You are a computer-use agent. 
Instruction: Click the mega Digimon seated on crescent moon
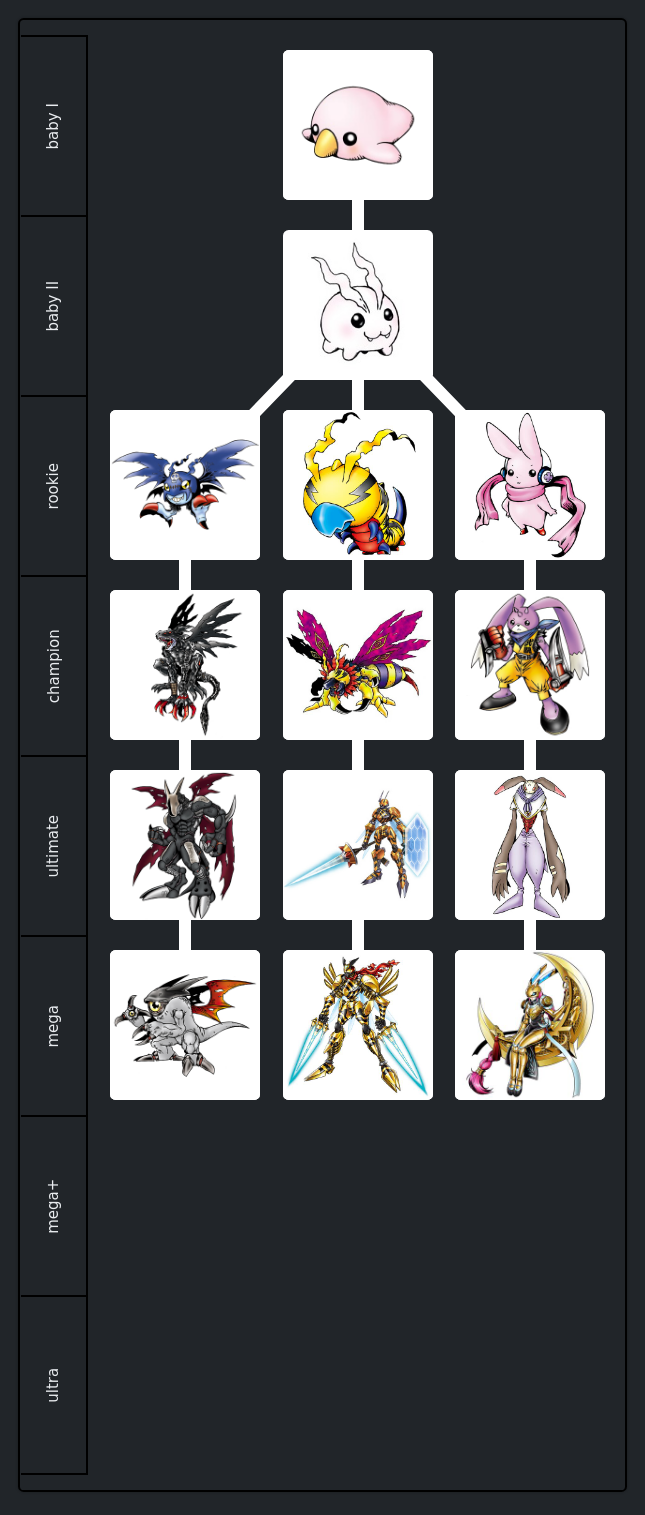(x=530, y=1025)
